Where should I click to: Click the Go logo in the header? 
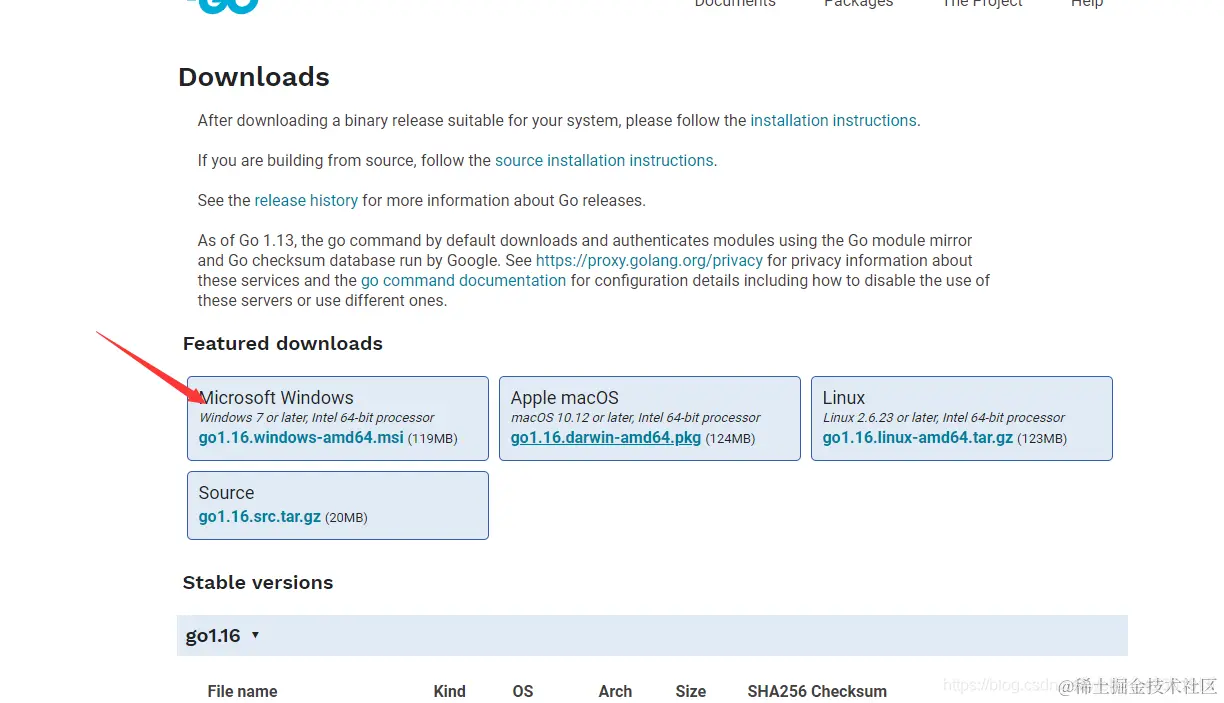(x=221, y=5)
